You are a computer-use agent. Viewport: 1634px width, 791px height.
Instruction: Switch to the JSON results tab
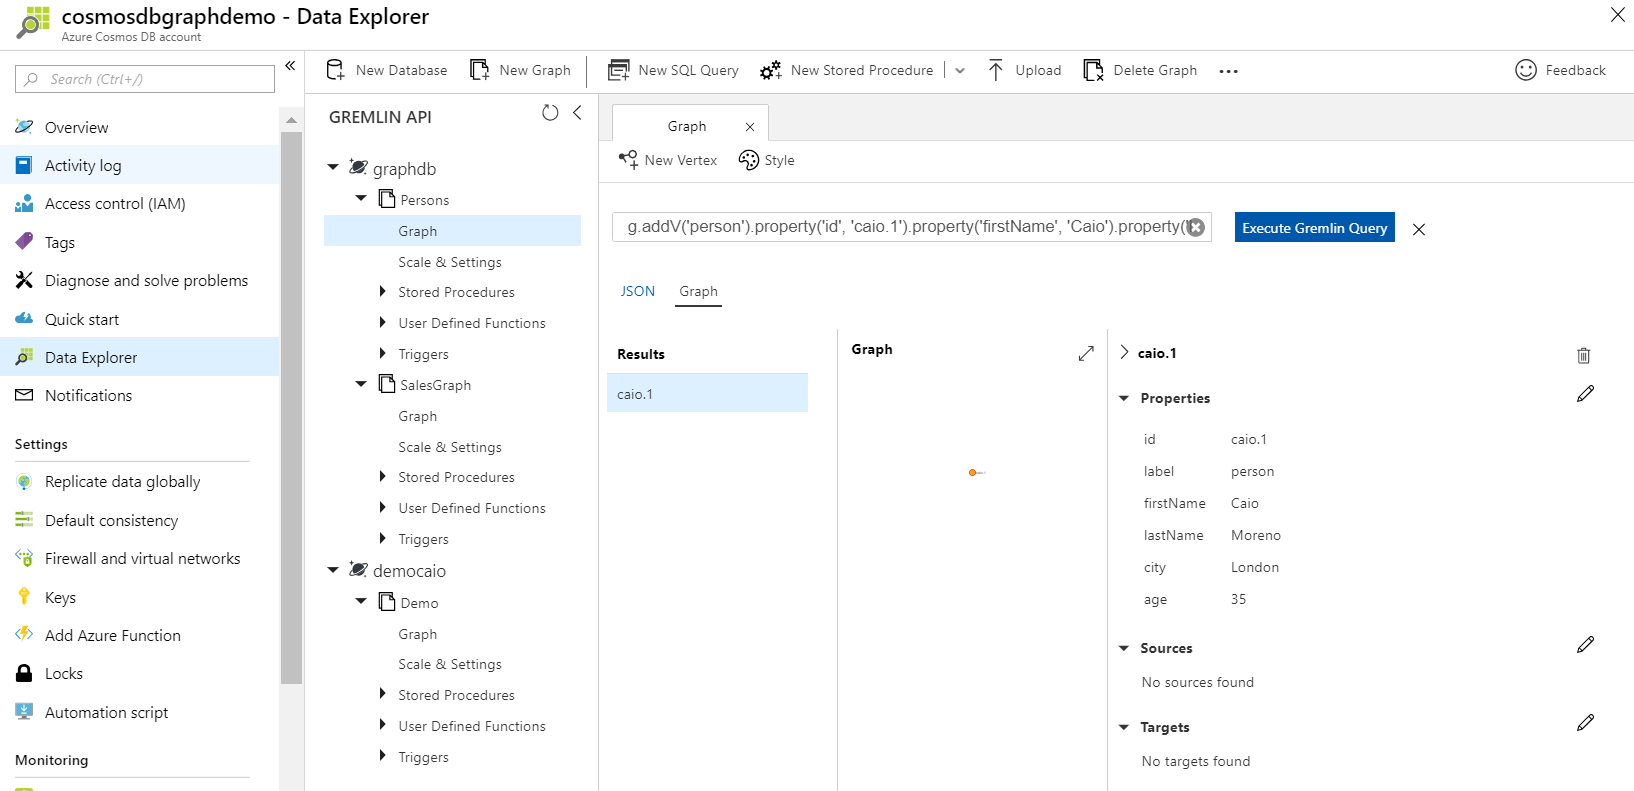(638, 291)
